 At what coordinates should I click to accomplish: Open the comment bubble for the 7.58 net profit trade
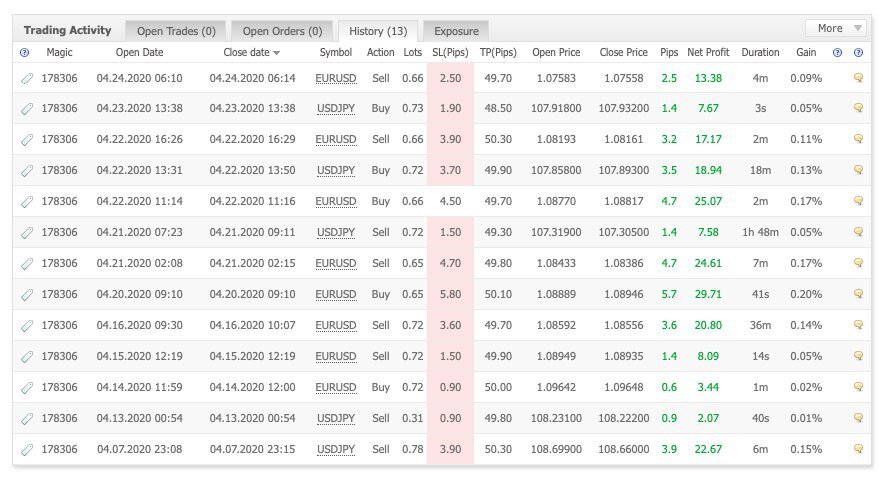[858, 232]
